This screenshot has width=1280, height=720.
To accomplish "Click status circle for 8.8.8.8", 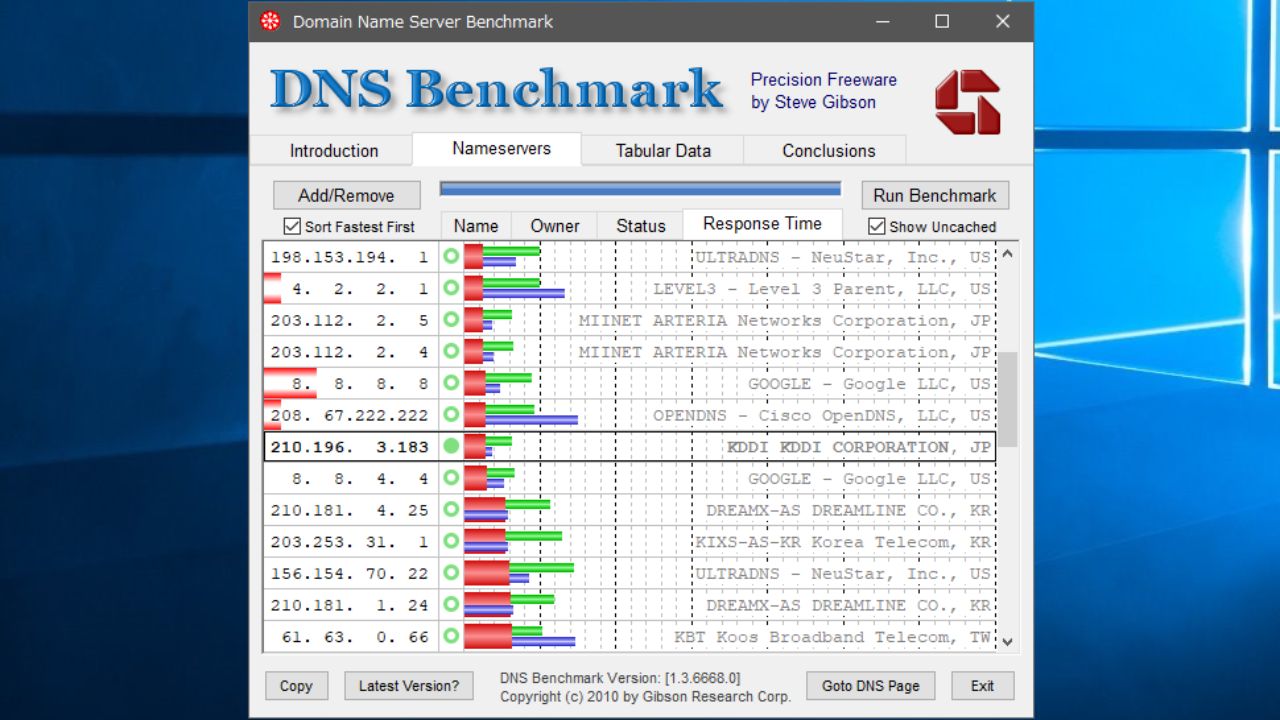I will tap(451, 383).
